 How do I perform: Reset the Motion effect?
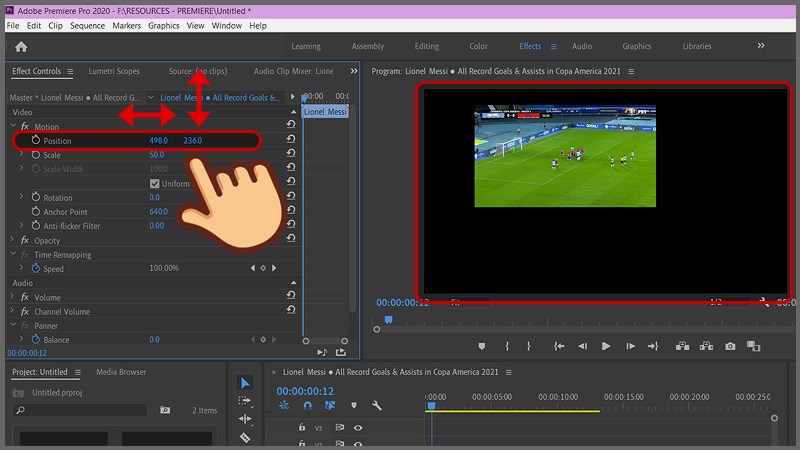pyautogui.click(x=291, y=124)
